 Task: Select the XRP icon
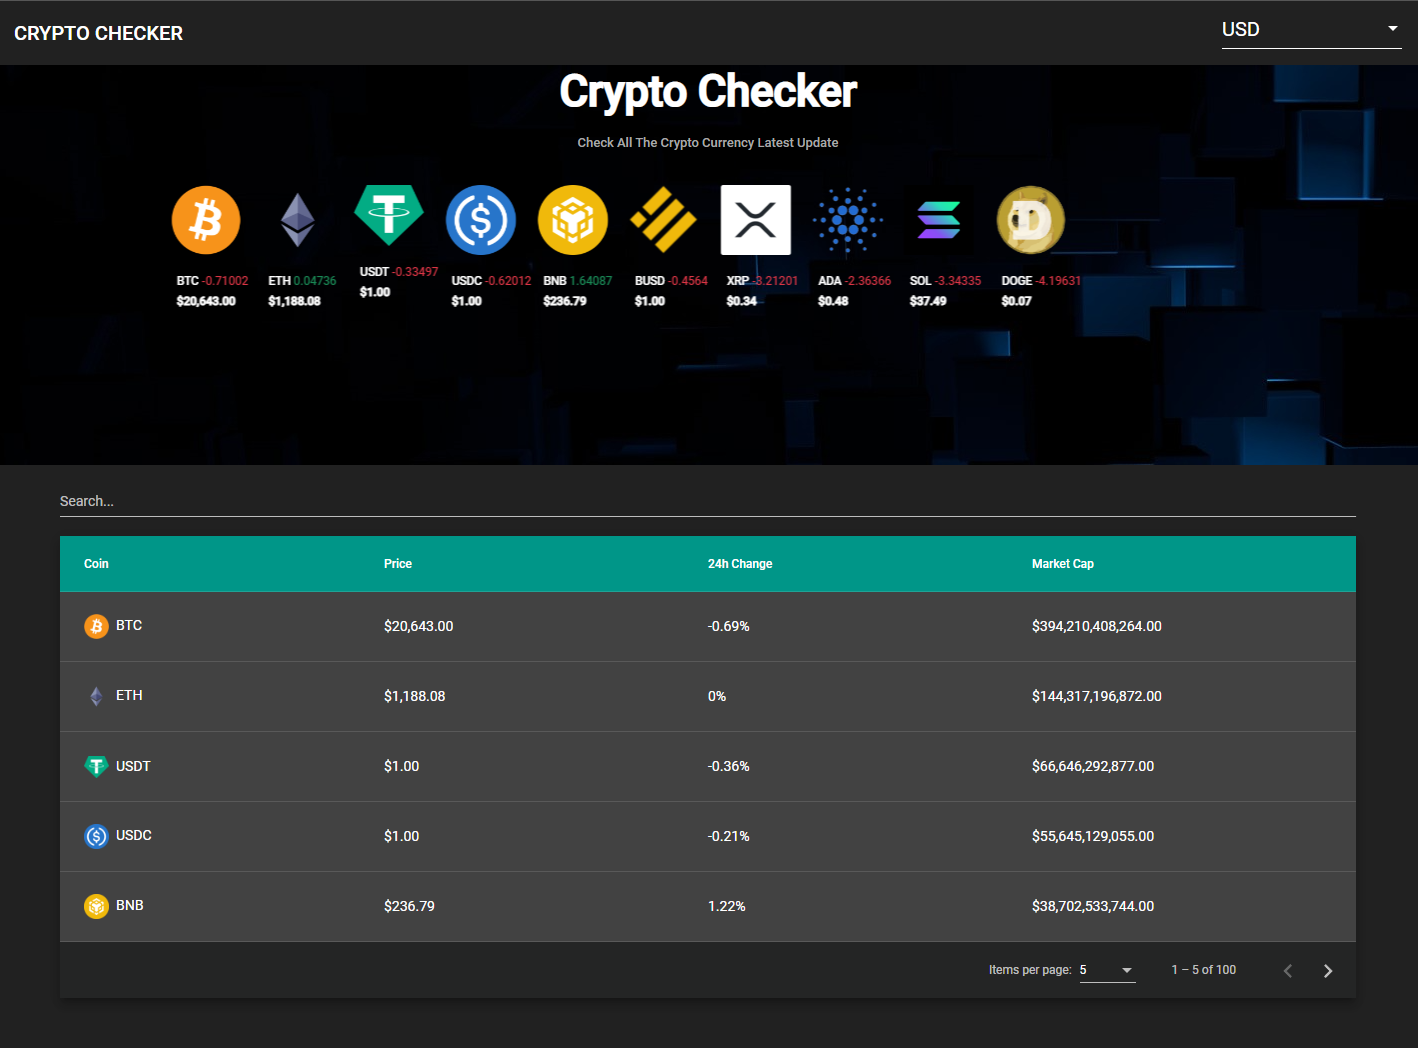point(756,219)
